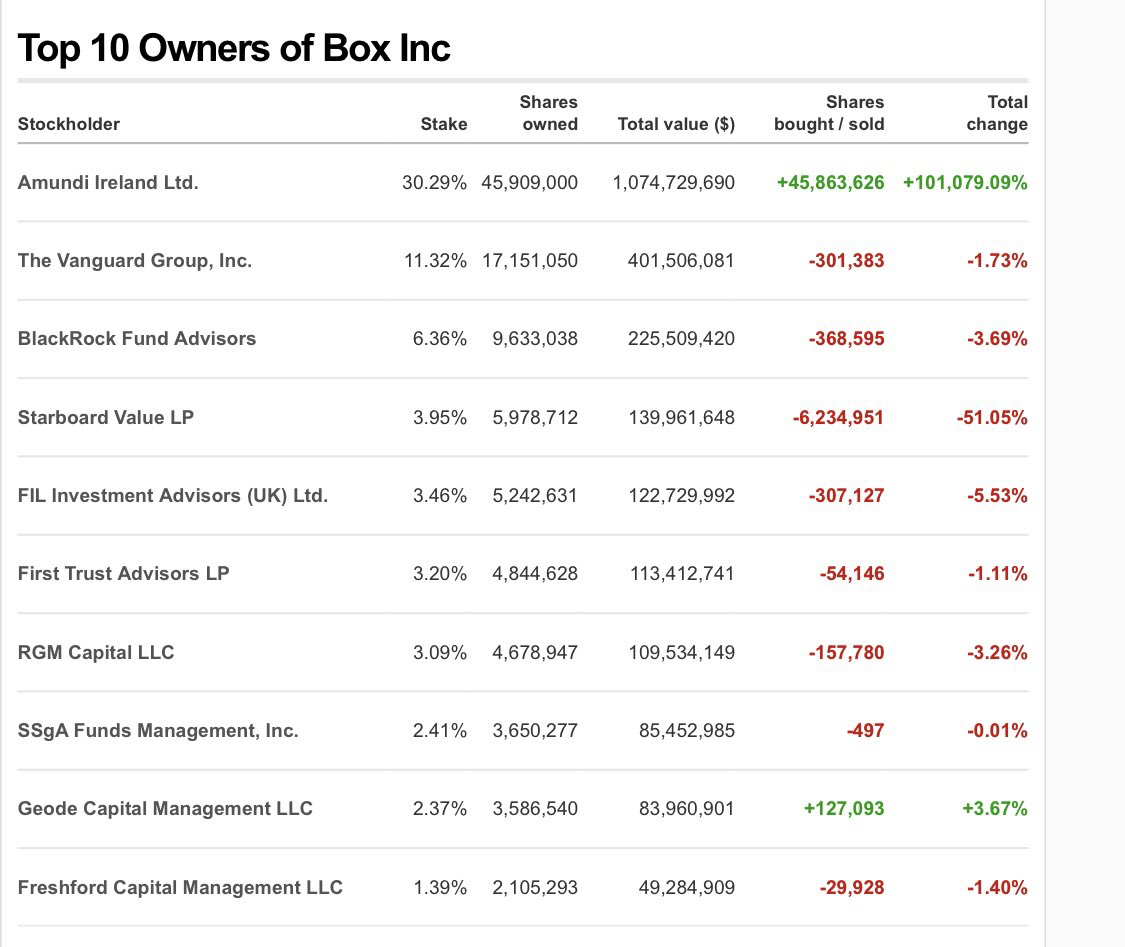The height and width of the screenshot is (947, 1125).
Task: Select RGM Capital's 3.09% stake value
Action: click(x=440, y=654)
